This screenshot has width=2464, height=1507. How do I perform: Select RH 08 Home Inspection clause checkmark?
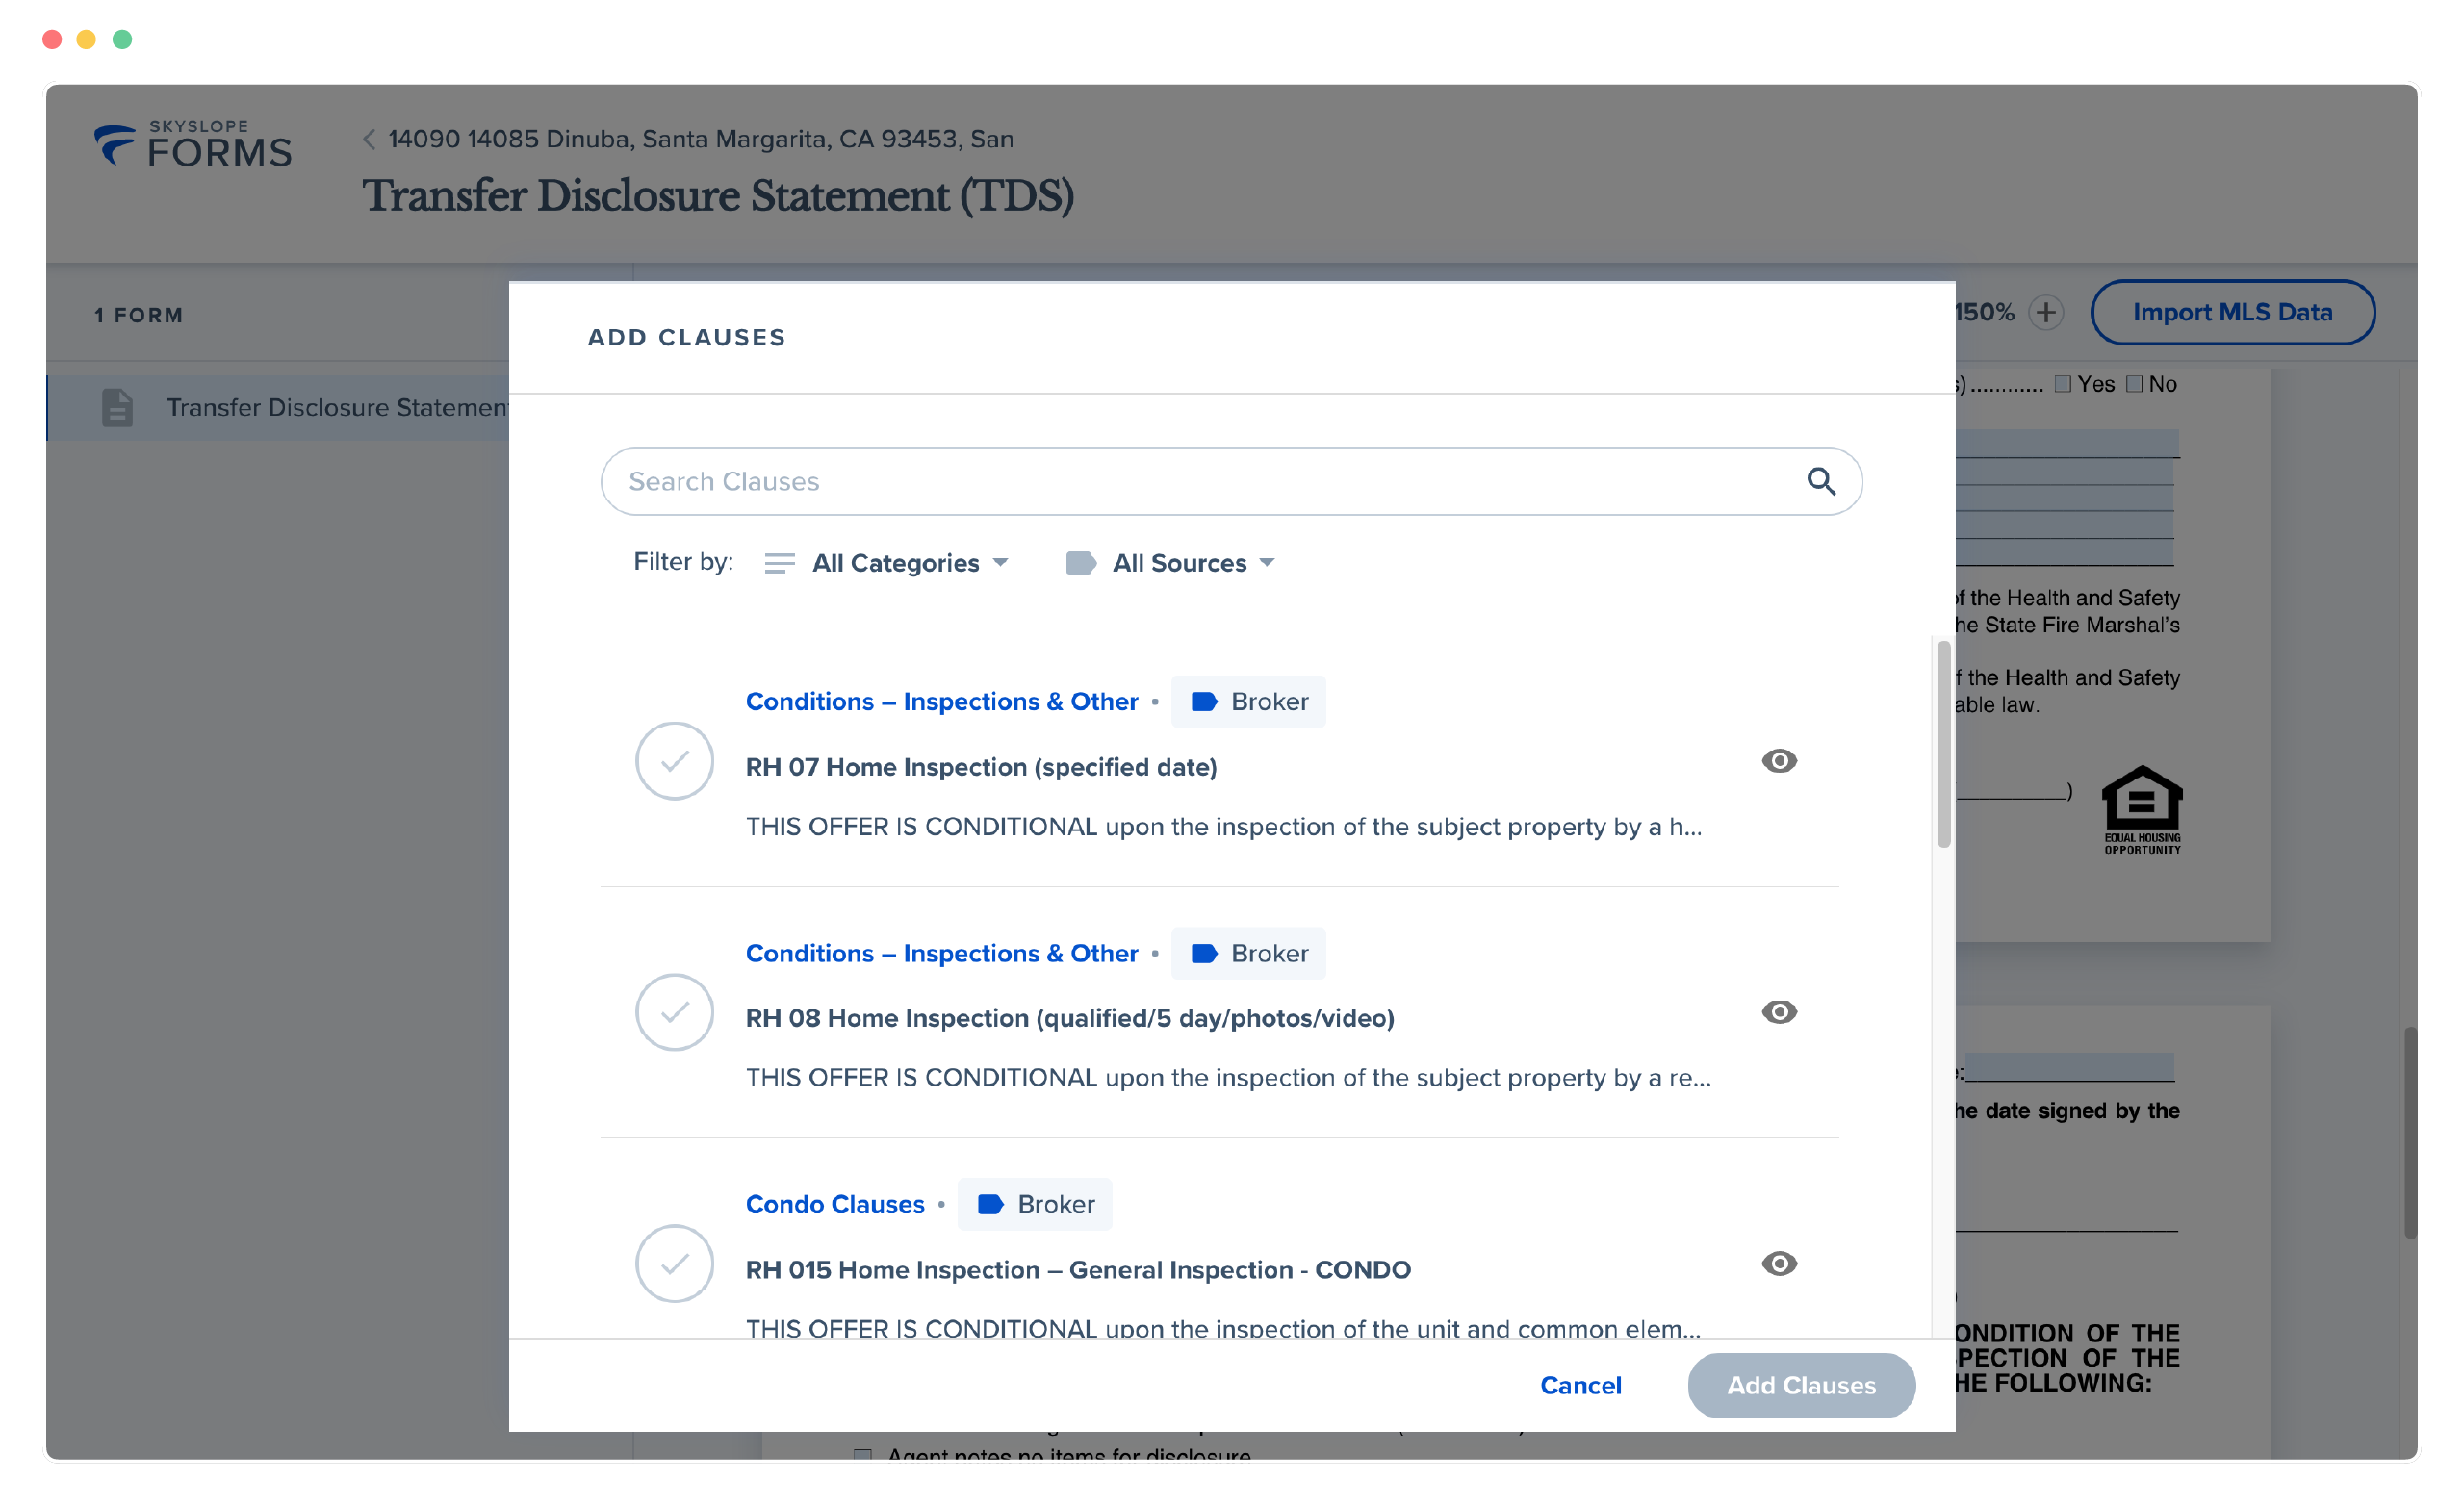coord(674,1012)
